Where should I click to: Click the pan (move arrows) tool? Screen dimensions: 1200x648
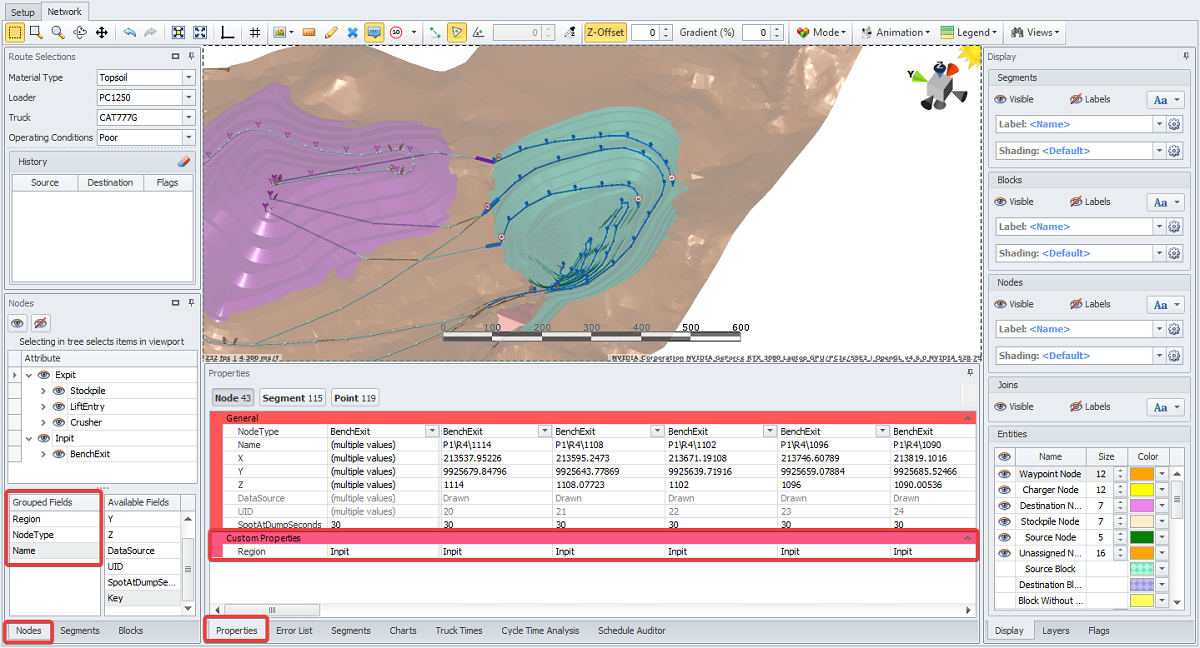pos(101,32)
